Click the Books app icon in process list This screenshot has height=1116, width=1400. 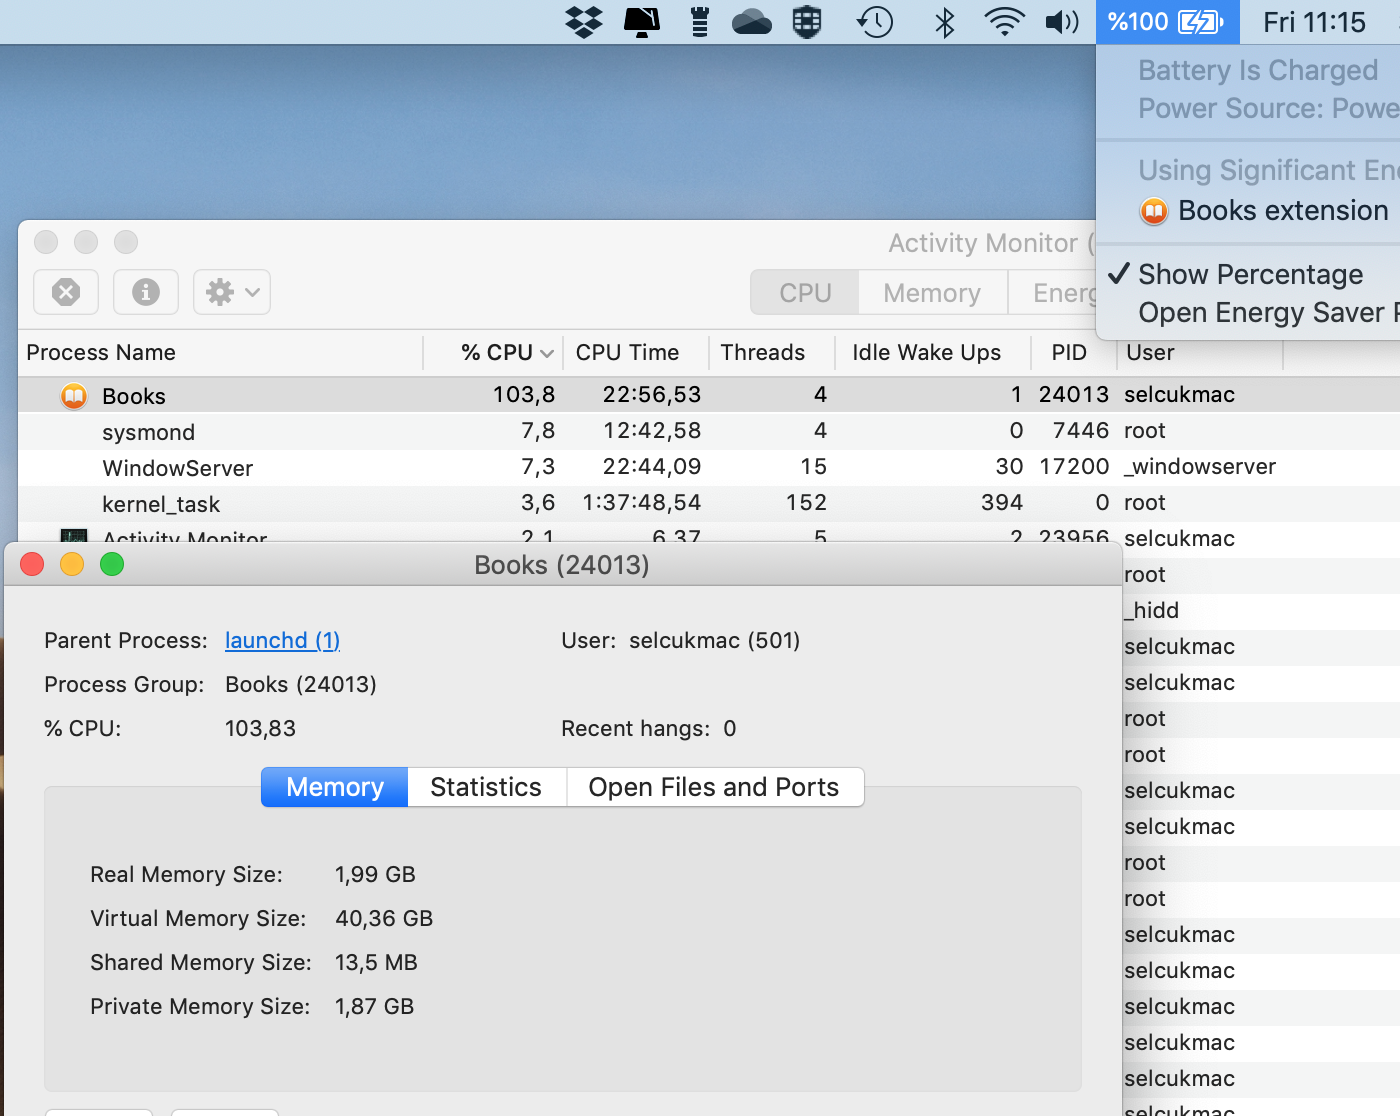[x=74, y=396]
